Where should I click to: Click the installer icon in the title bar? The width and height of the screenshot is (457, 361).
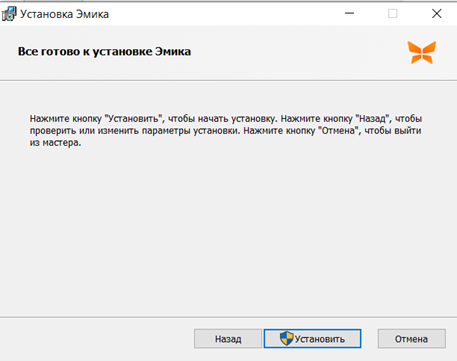pyautogui.click(x=8, y=14)
